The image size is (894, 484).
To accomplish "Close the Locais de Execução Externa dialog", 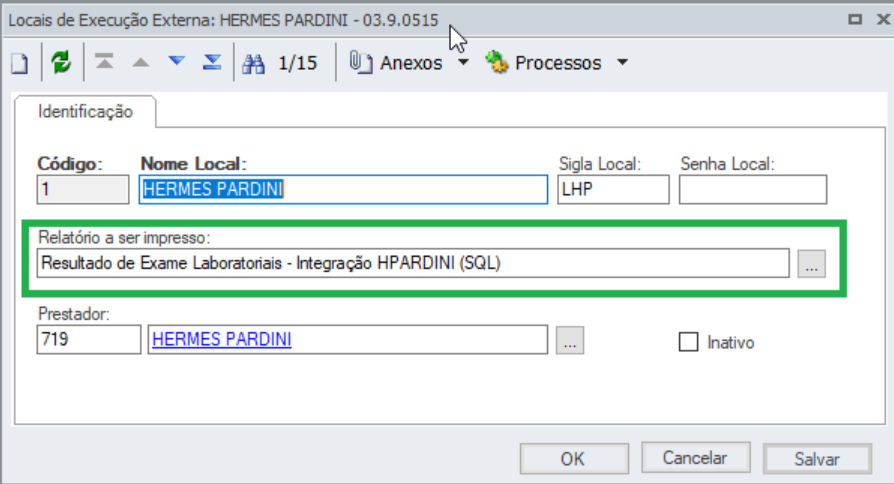I will tap(883, 19).
